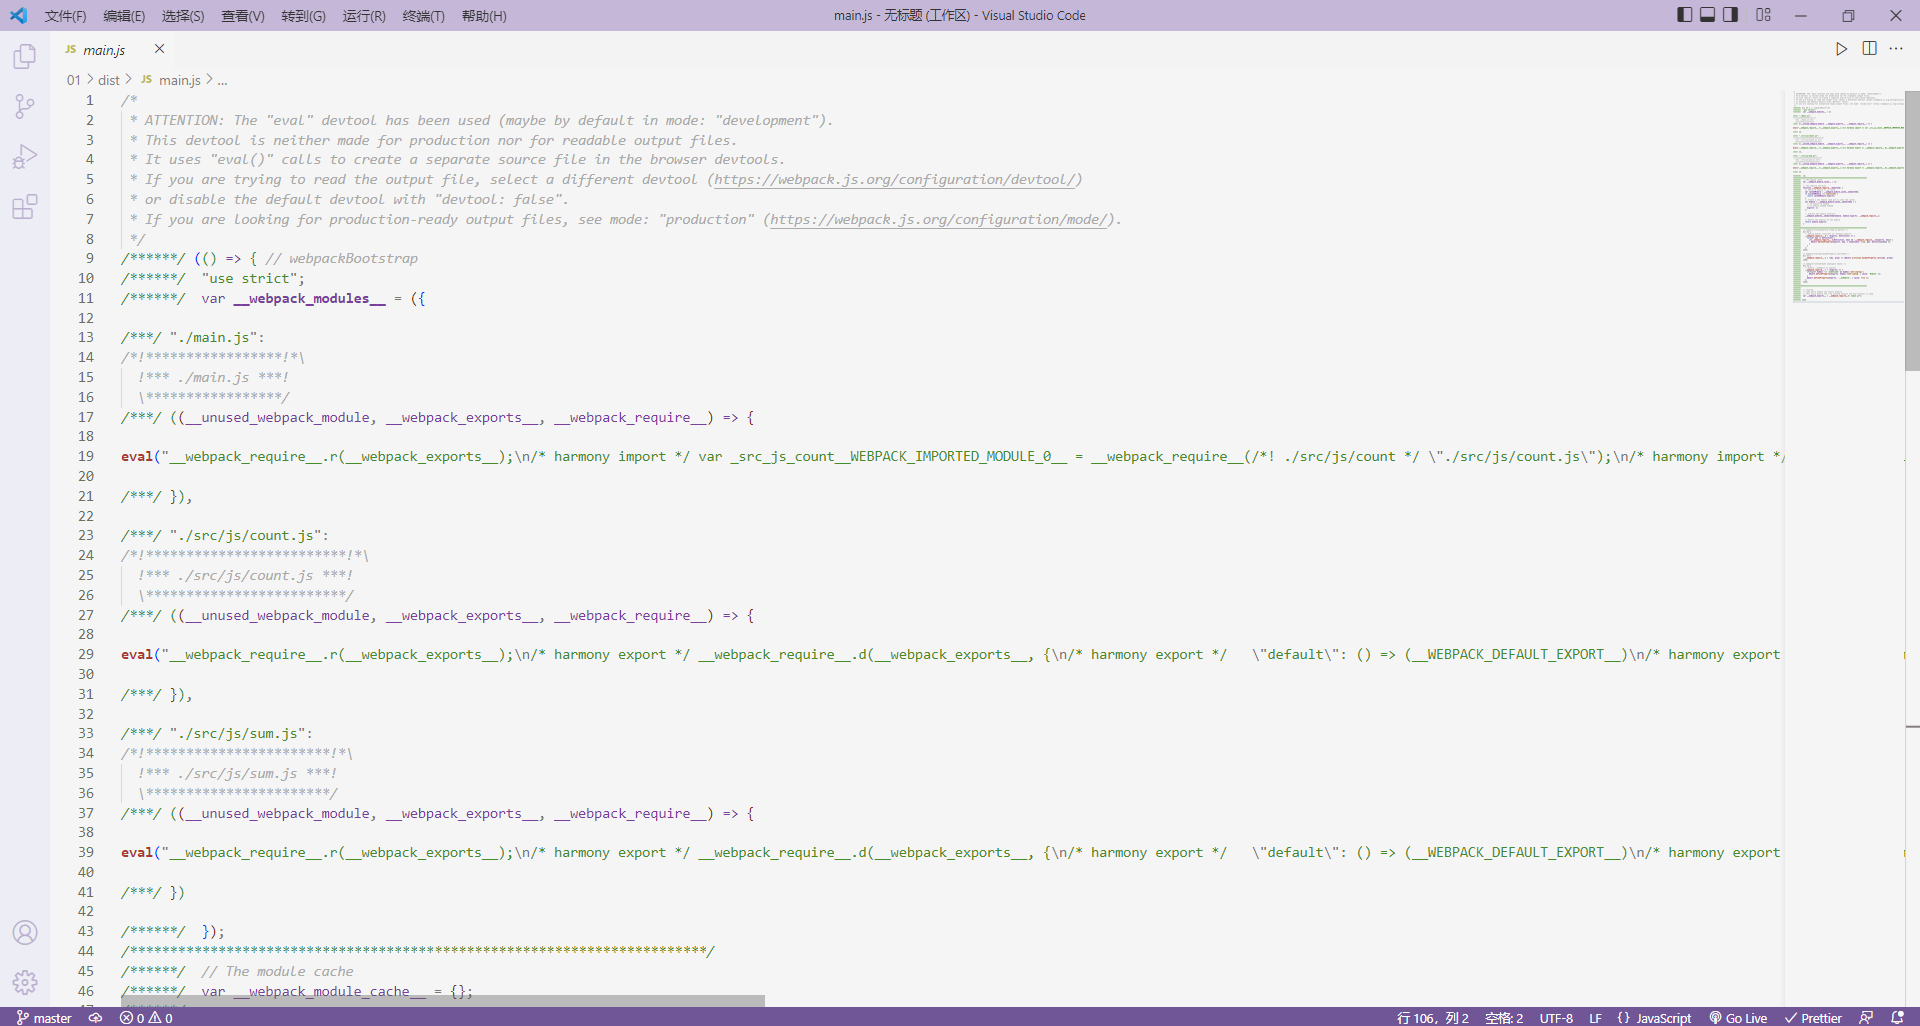Screen dimensions: 1920x1026
Task: Open the 运行(R) menu
Action: [364, 16]
